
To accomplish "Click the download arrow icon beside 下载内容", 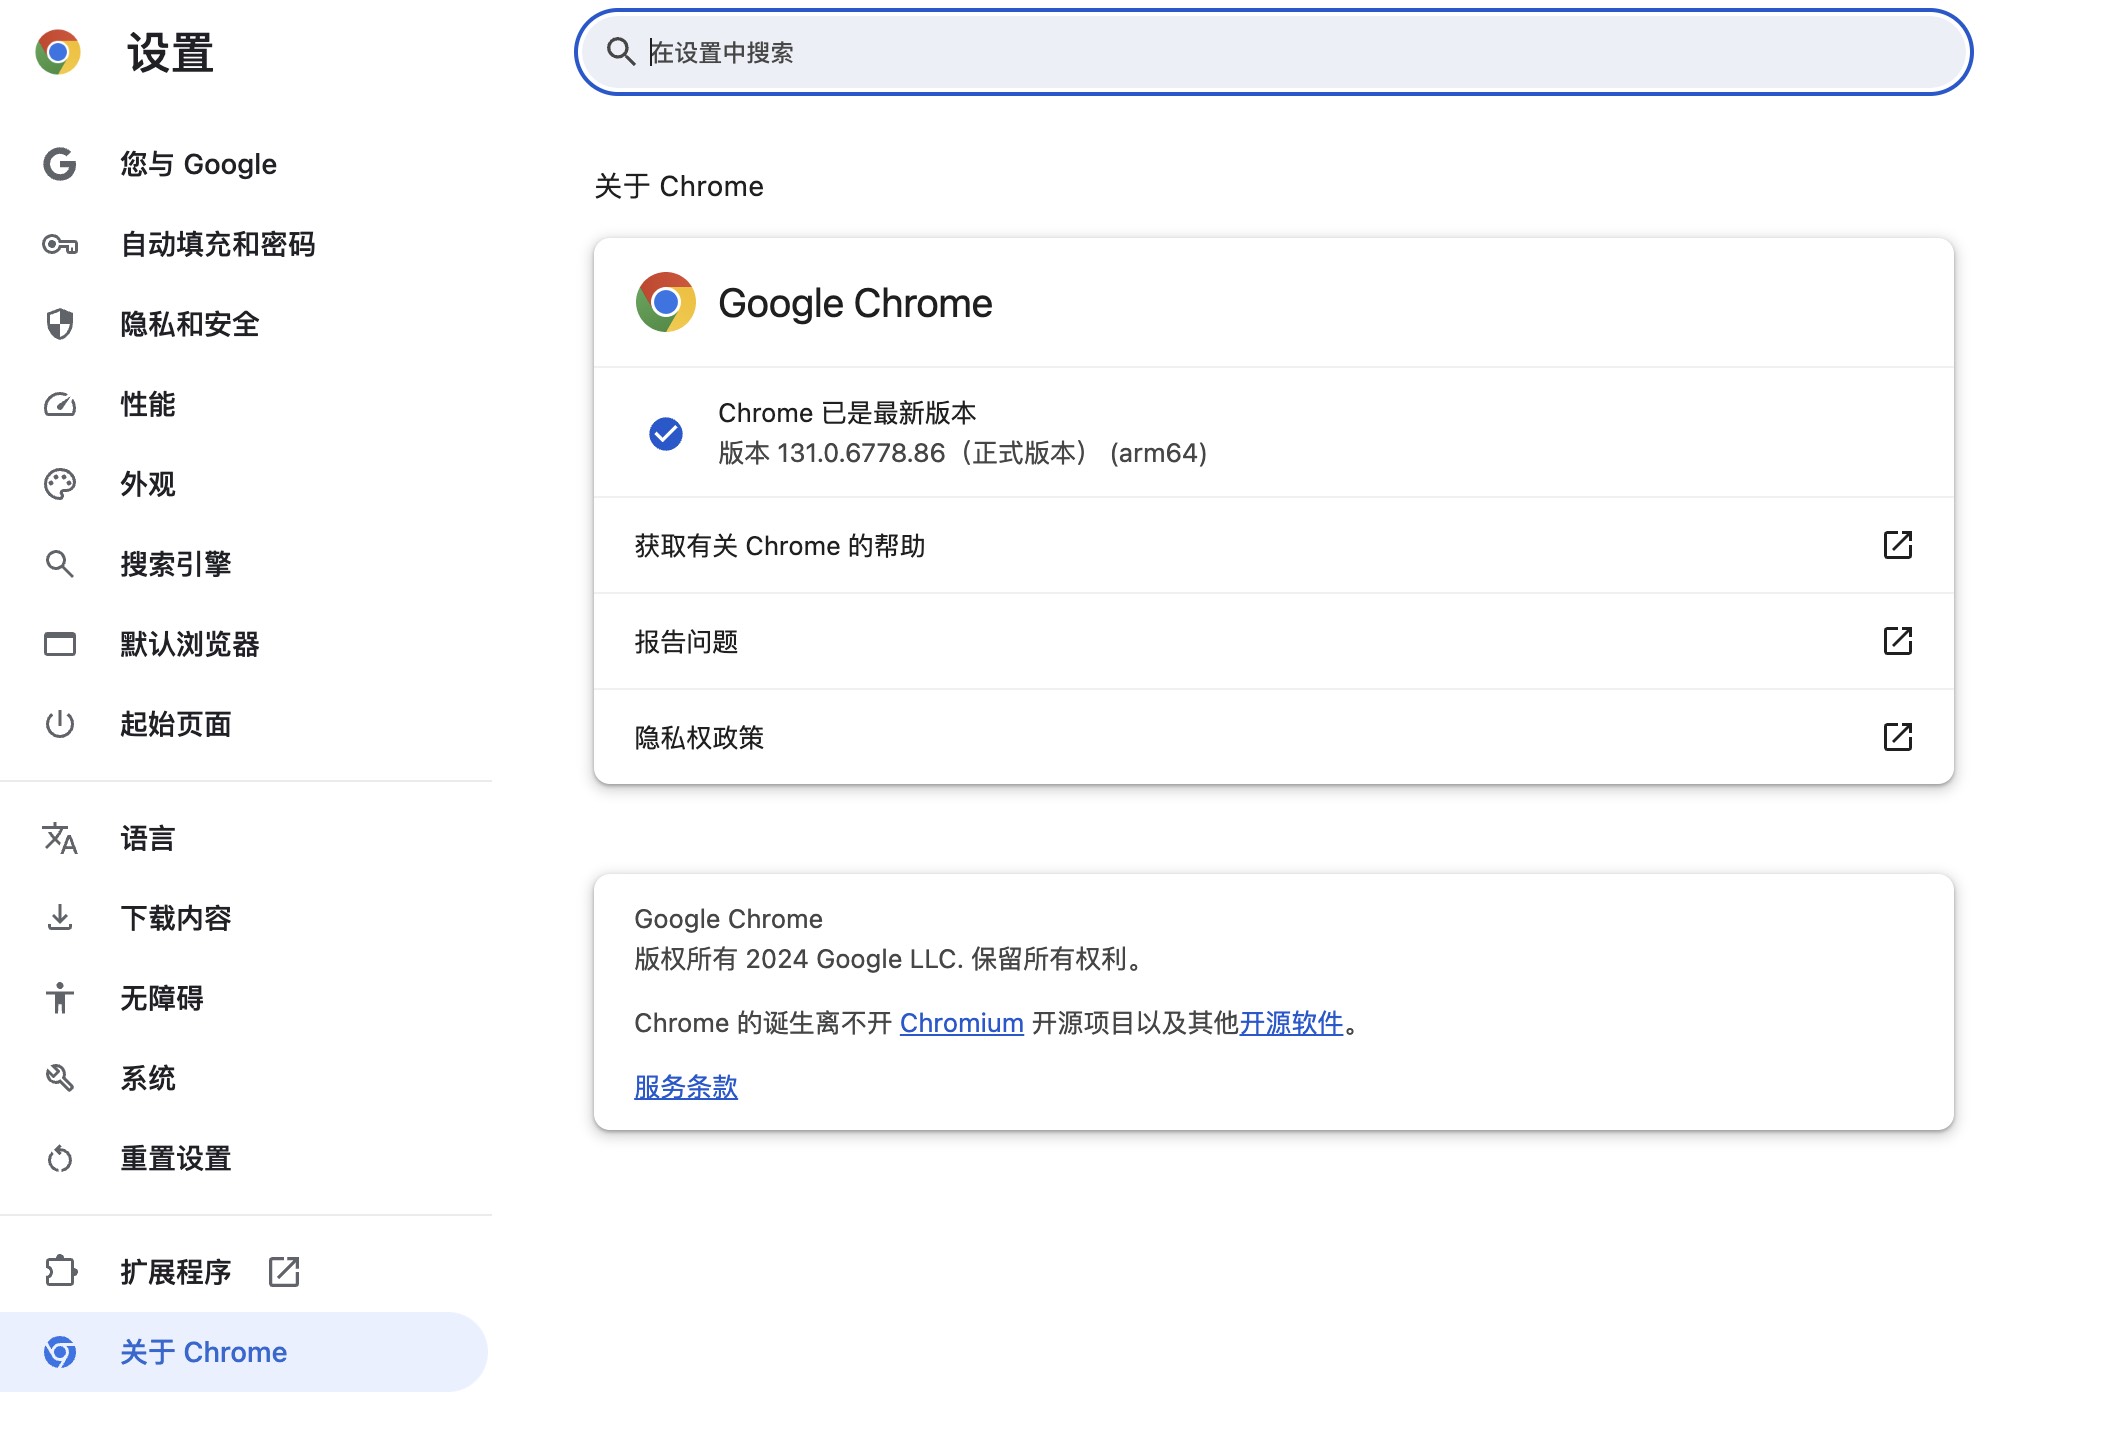I will 60,918.
